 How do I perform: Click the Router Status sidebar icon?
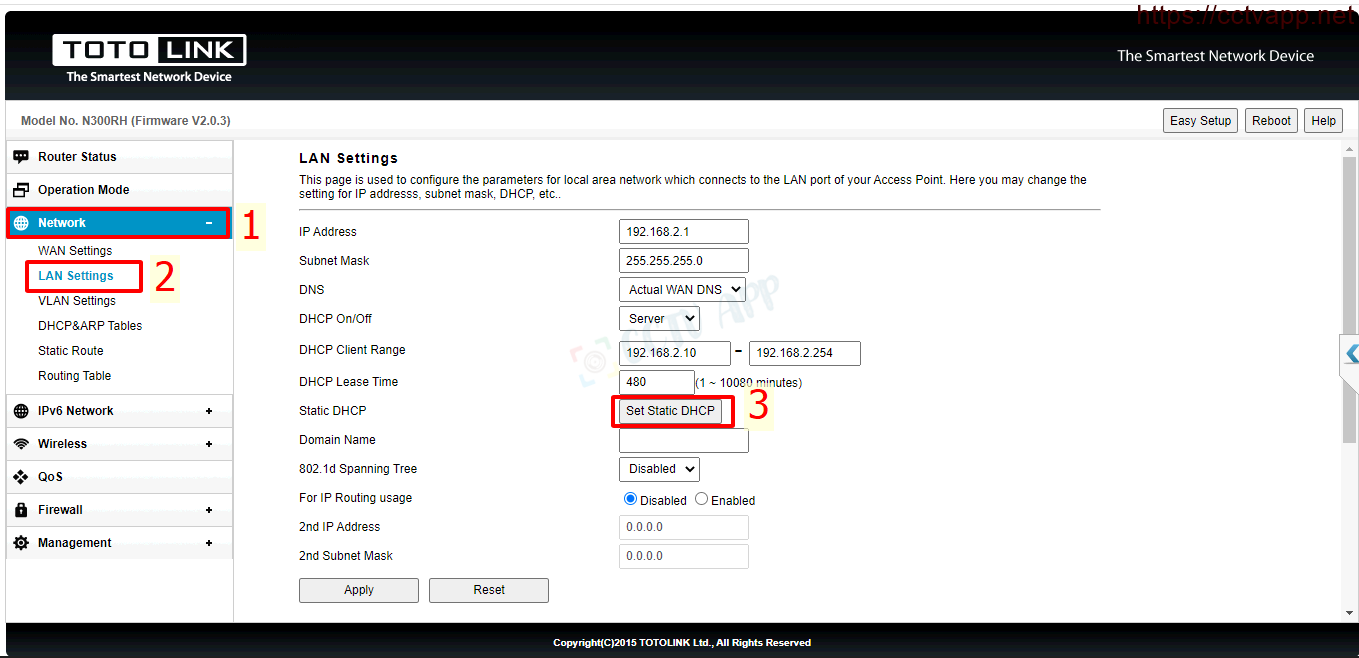tap(21, 157)
